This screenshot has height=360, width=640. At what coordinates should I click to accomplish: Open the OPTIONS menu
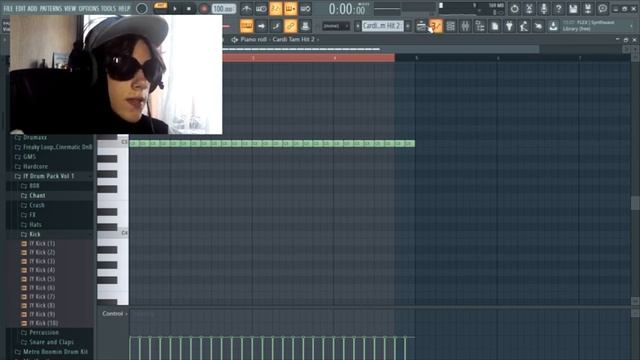point(89,9)
